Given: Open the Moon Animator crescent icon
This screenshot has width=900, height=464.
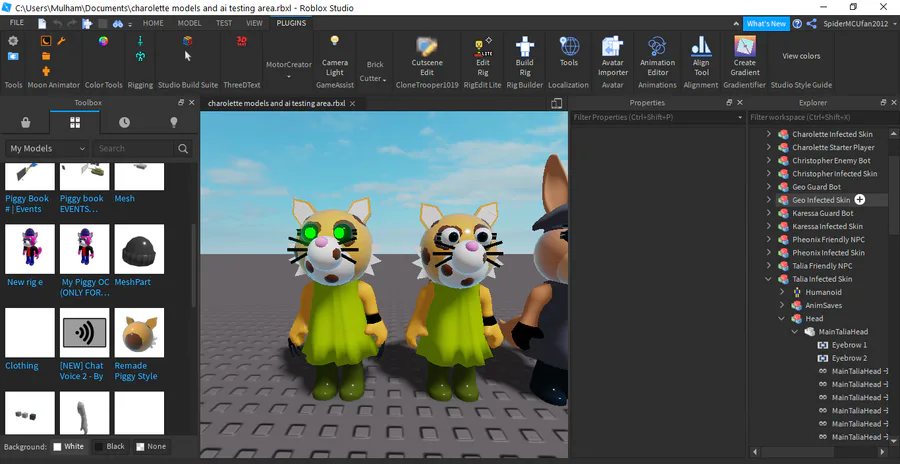Looking at the screenshot, I should tap(46, 41).
